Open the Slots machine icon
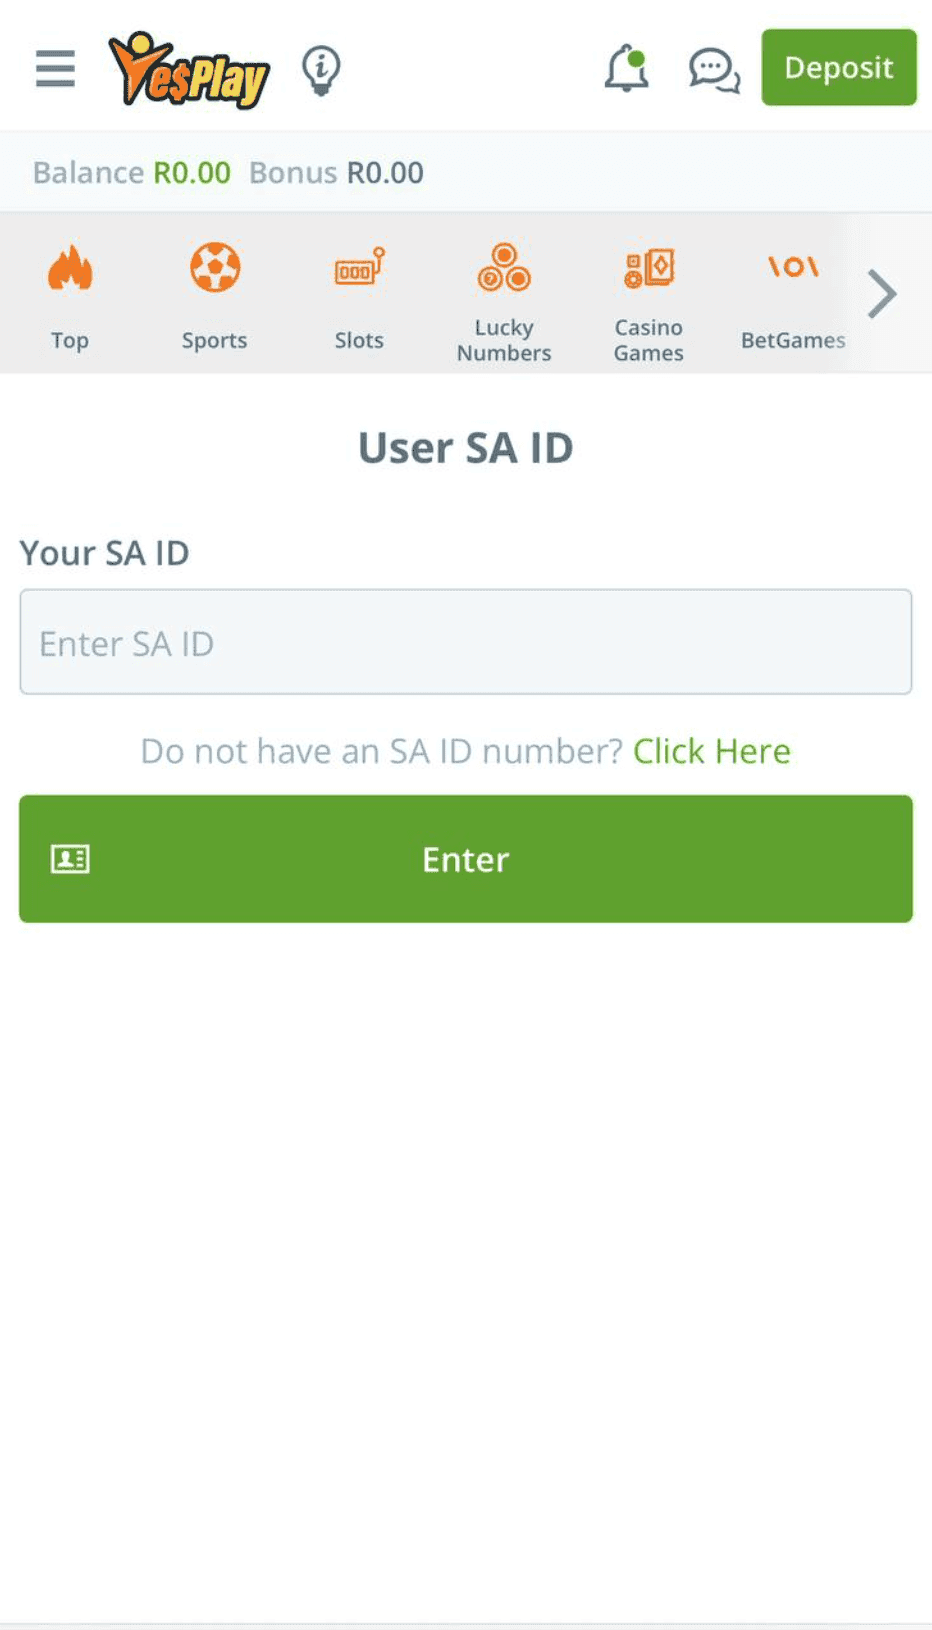This screenshot has width=932, height=1630. click(x=358, y=267)
